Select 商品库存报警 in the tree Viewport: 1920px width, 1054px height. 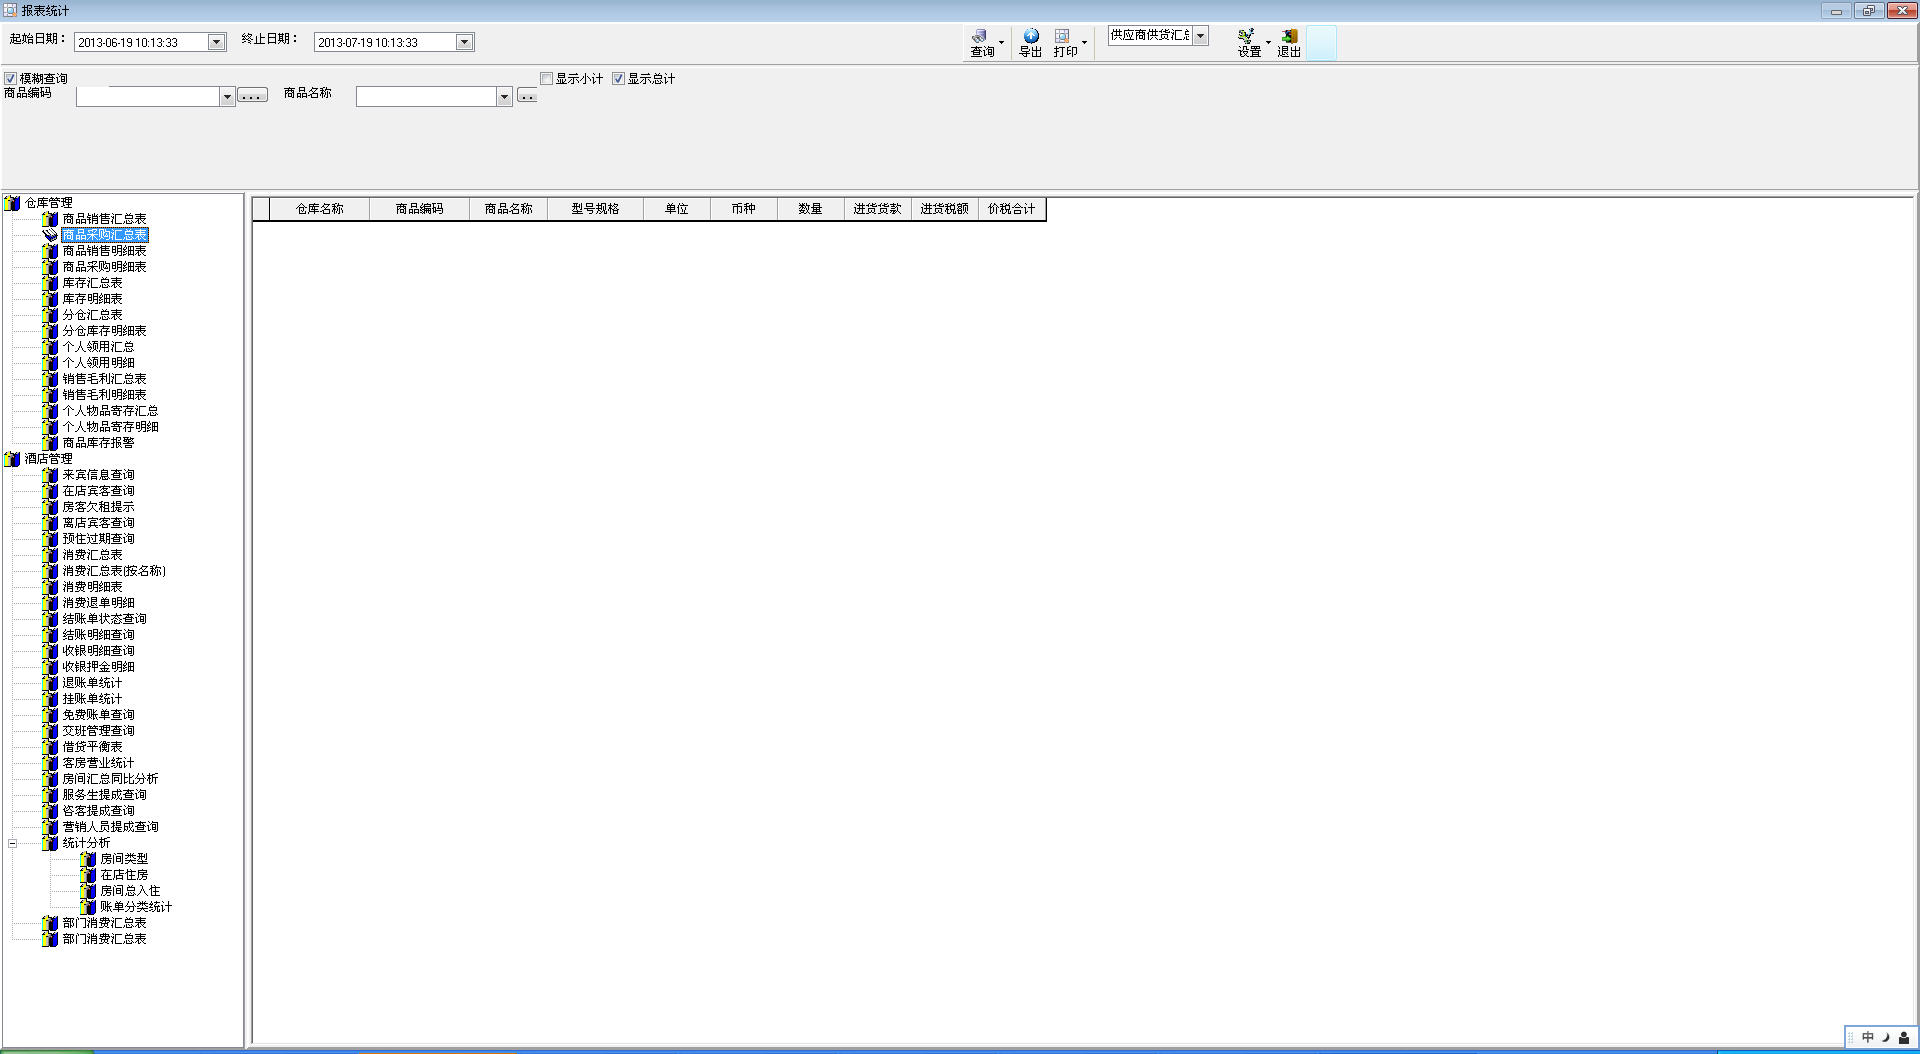(x=98, y=443)
